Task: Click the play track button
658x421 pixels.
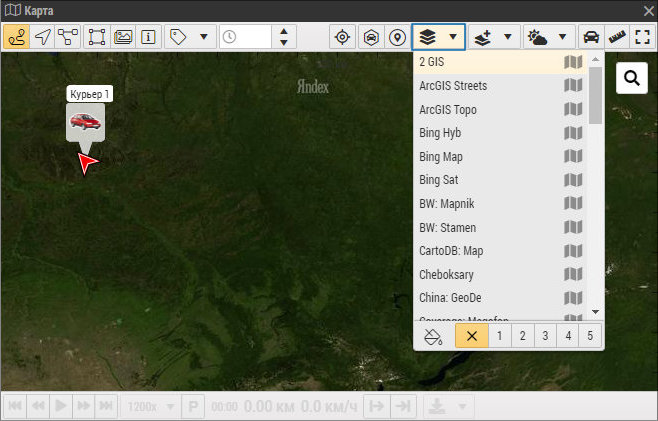Action: [x=61, y=406]
